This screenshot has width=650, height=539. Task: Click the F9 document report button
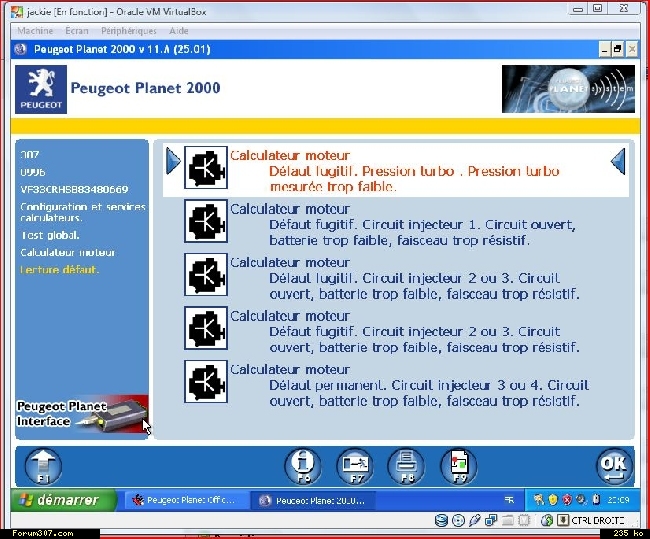click(x=459, y=466)
